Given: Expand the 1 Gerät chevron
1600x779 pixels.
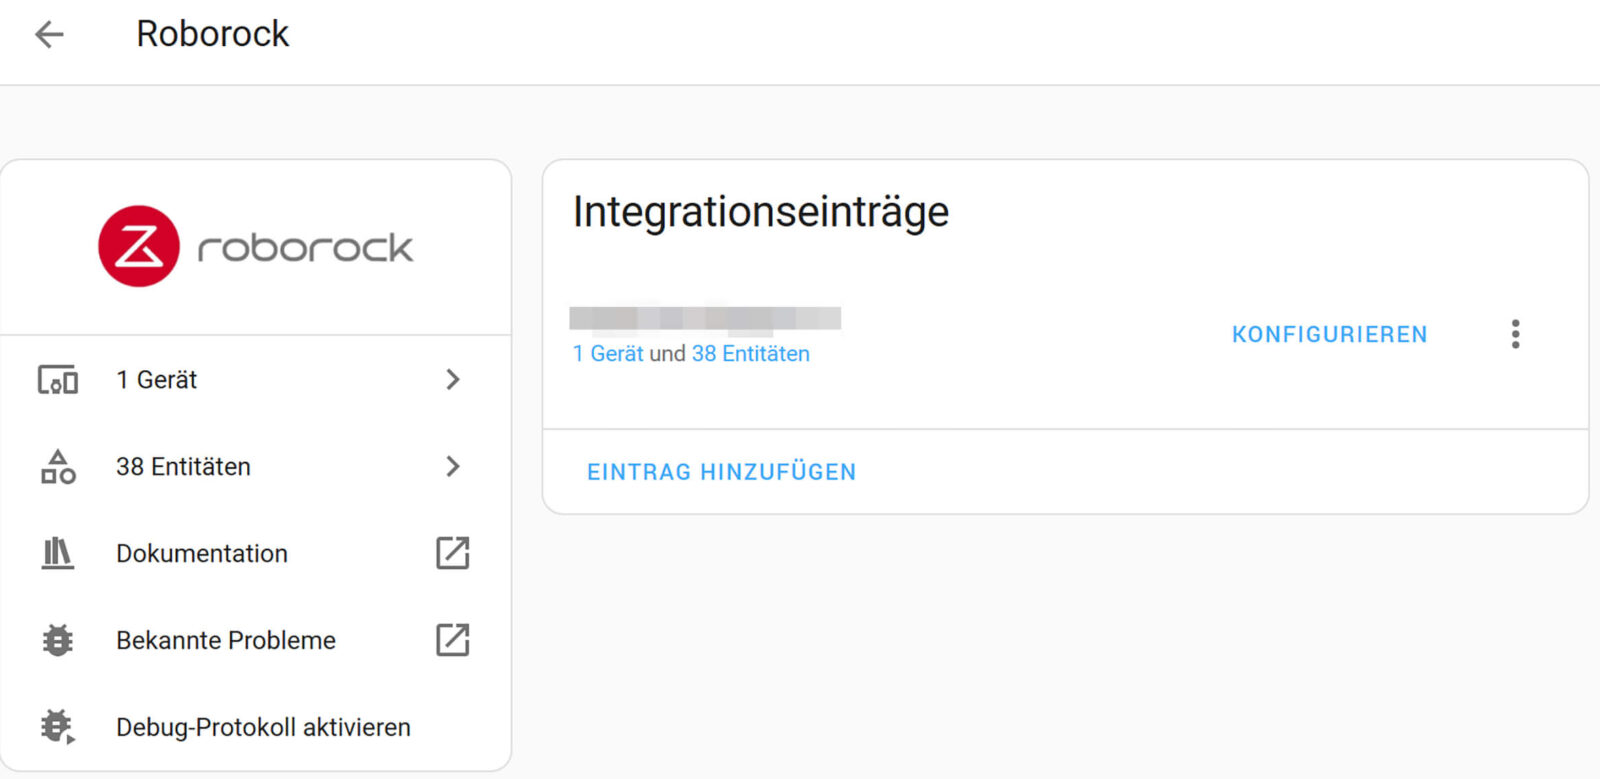Looking at the screenshot, I should click(453, 379).
